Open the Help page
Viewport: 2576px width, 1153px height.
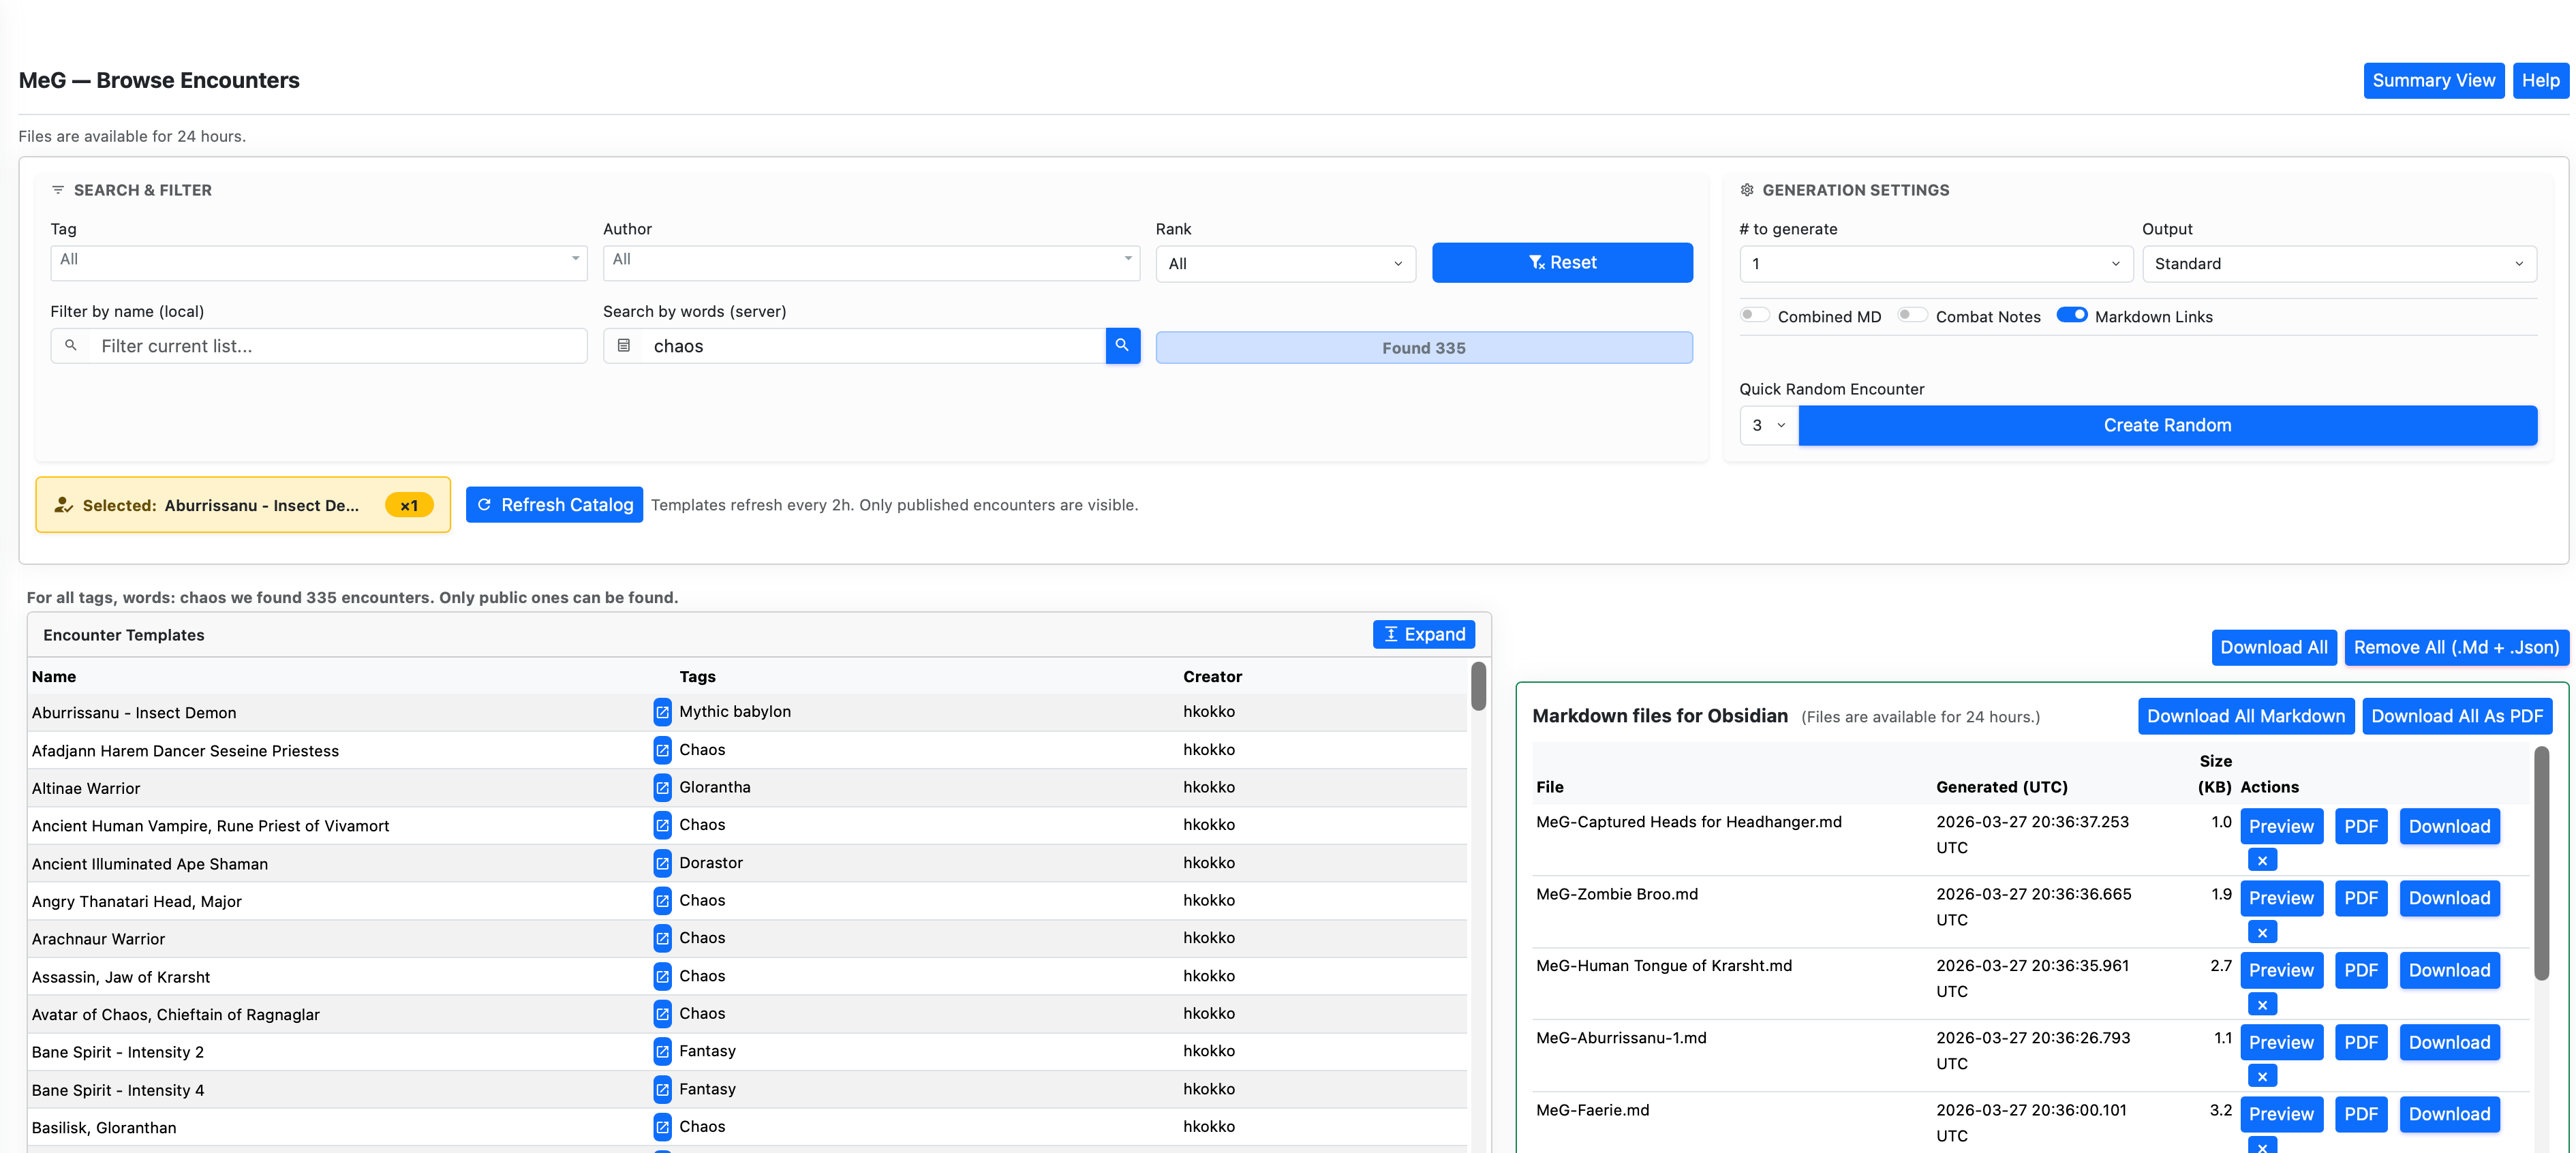2539,81
